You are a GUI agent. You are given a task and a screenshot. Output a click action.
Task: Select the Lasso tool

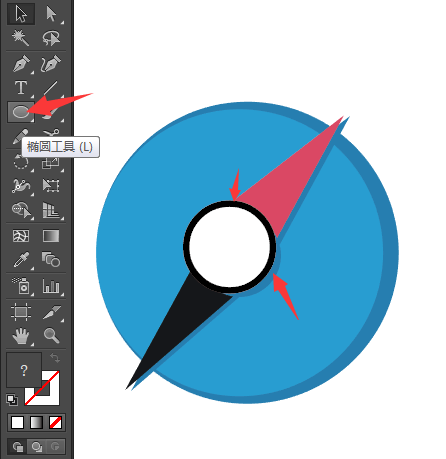coord(51,38)
